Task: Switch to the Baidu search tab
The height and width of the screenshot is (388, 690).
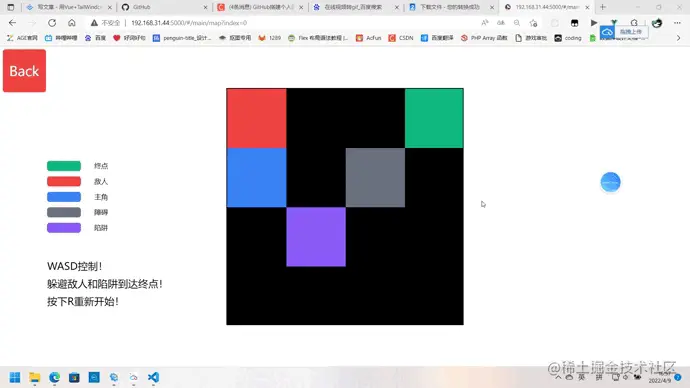Action: point(356,7)
